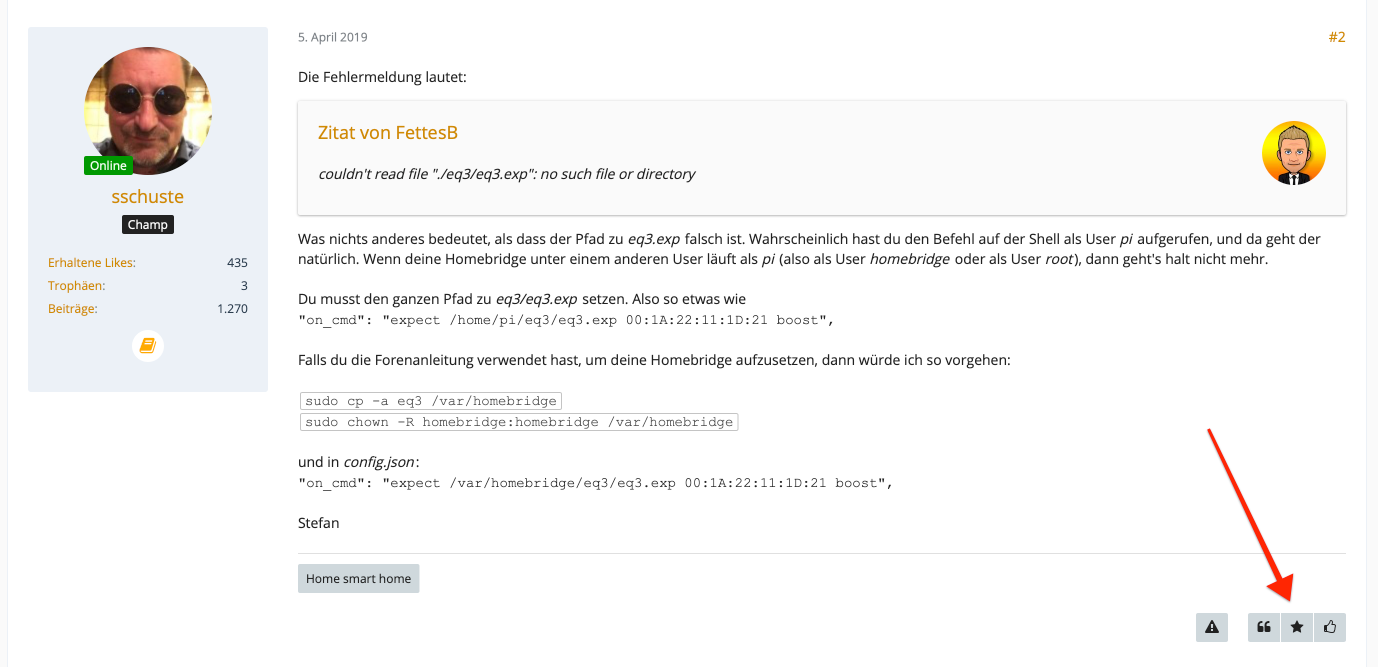Open the 'Beiträge' link in user card

[73, 309]
